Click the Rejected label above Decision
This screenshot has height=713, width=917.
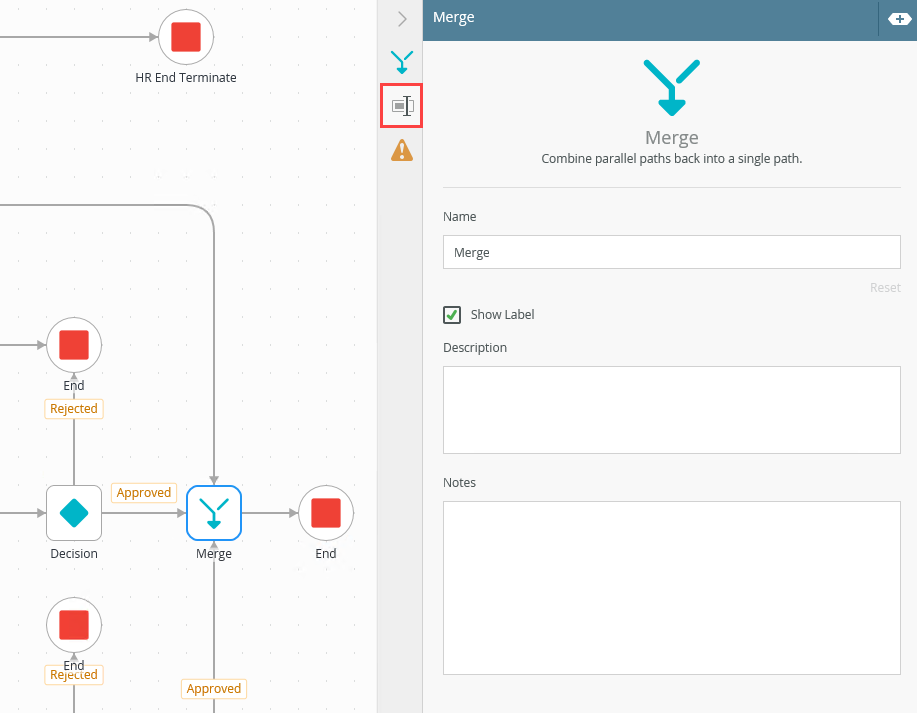pyautogui.click(x=74, y=409)
